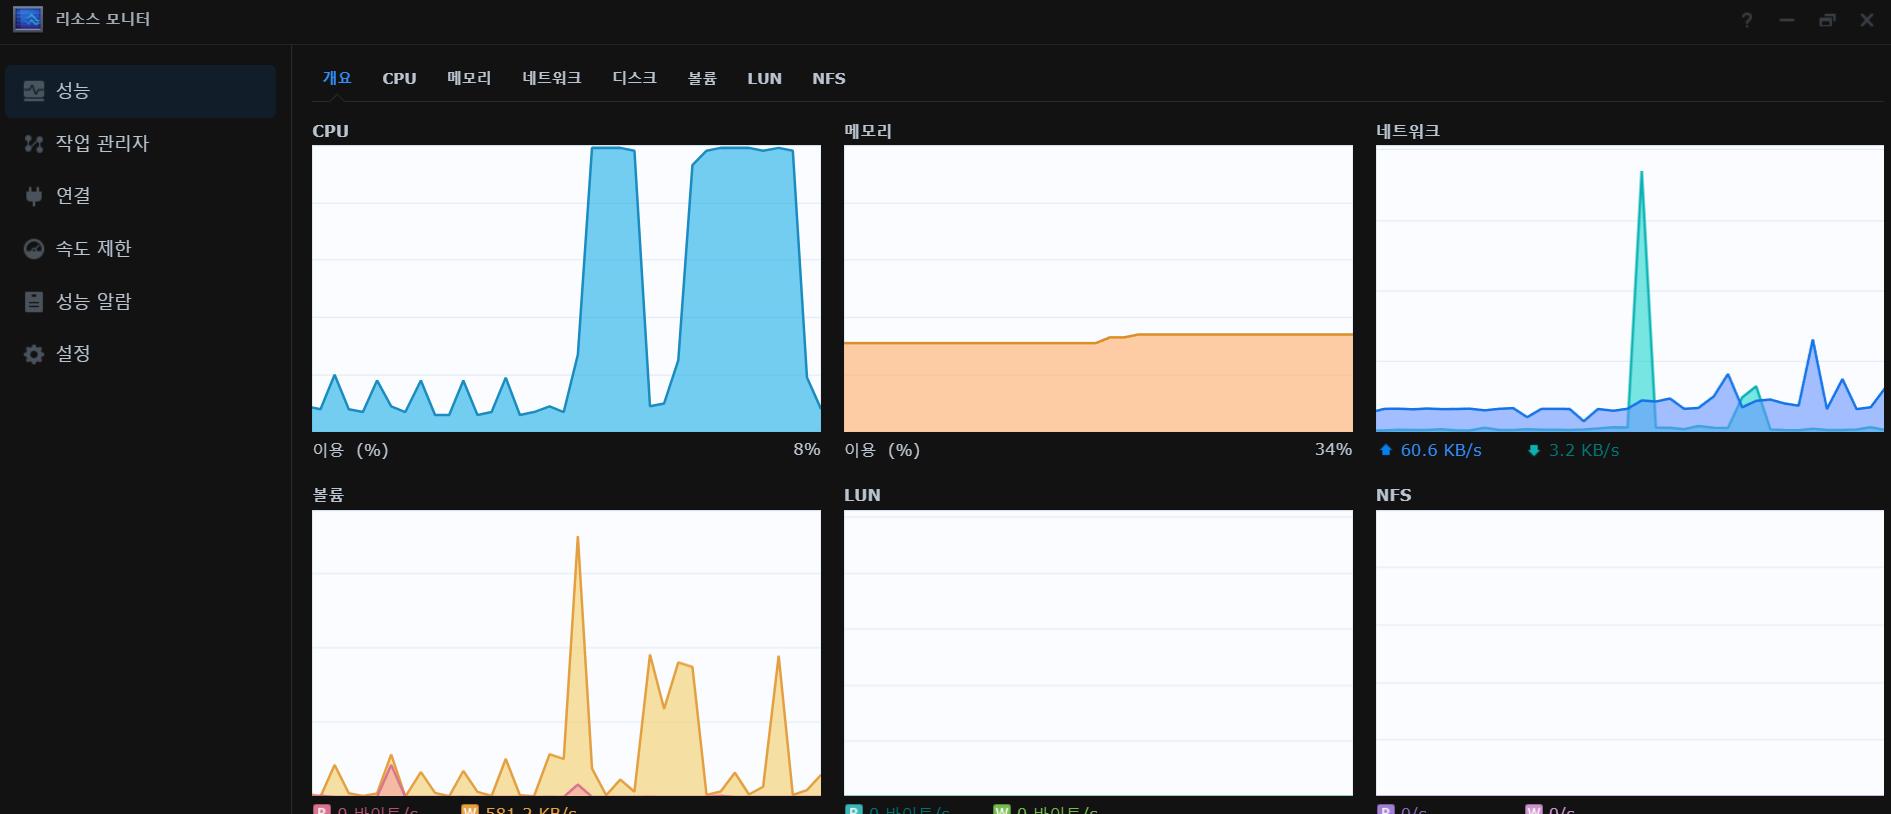Switch to the CPU tab

(x=399, y=79)
